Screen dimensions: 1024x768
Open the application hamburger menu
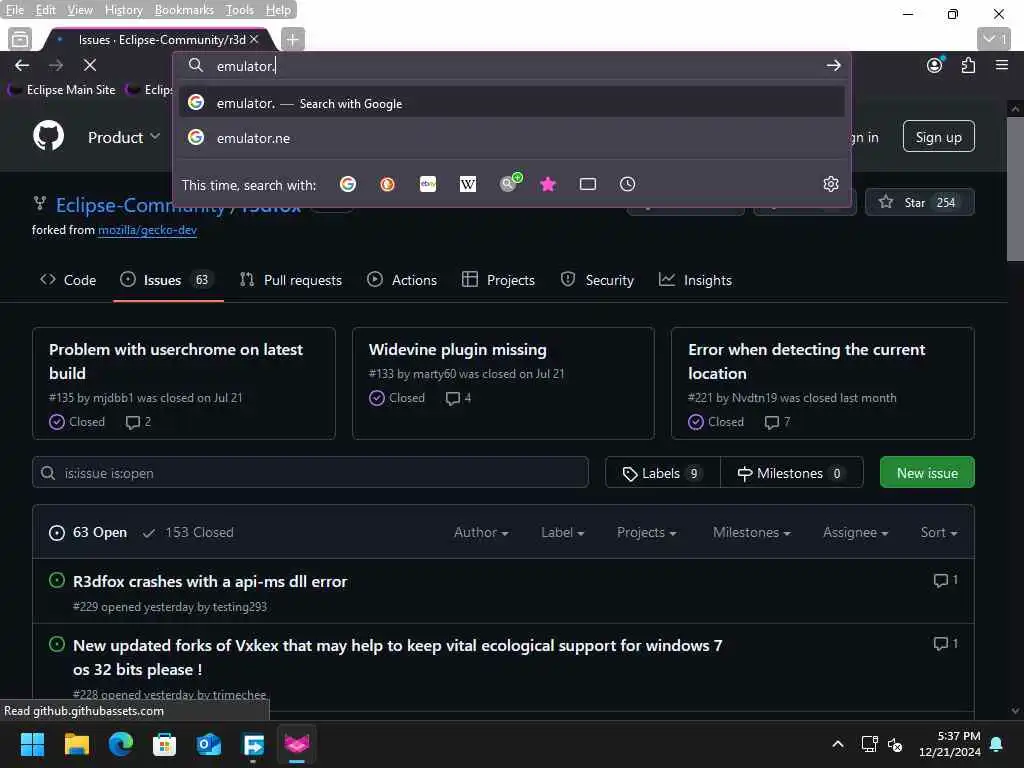click(1001, 65)
